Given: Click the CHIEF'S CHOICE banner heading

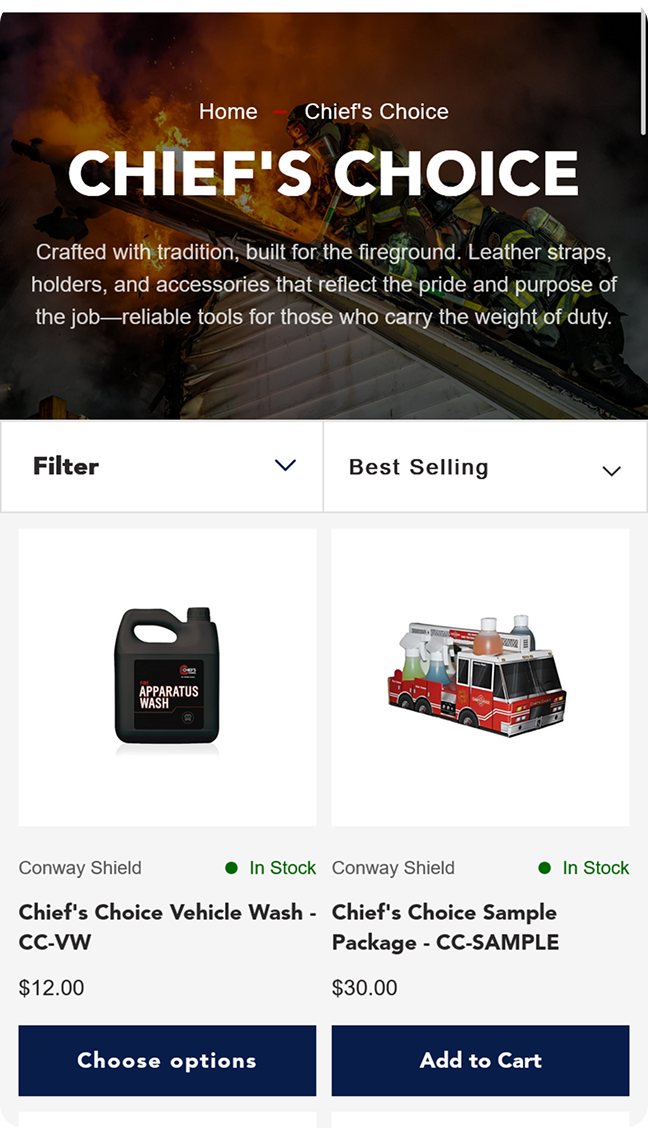Looking at the screenshot, I should 324,173.
